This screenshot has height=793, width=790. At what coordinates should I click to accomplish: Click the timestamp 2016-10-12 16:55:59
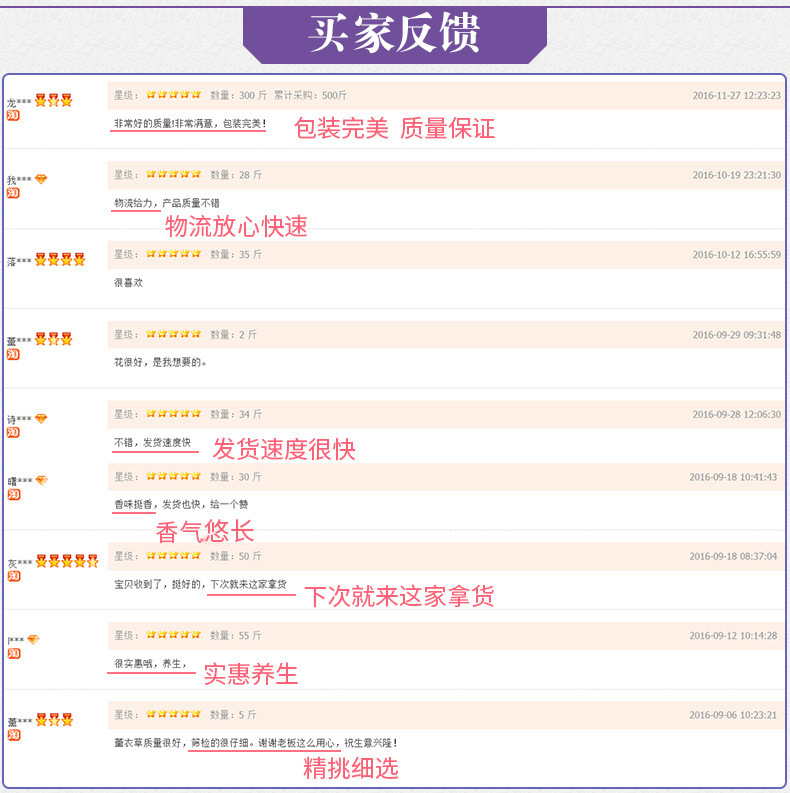point(736,254)
